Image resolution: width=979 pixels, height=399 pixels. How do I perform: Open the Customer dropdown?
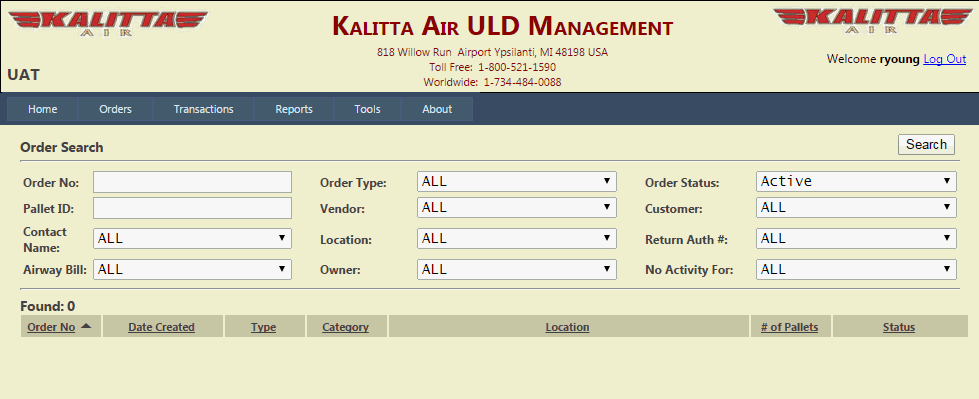(x=856, y=207)
